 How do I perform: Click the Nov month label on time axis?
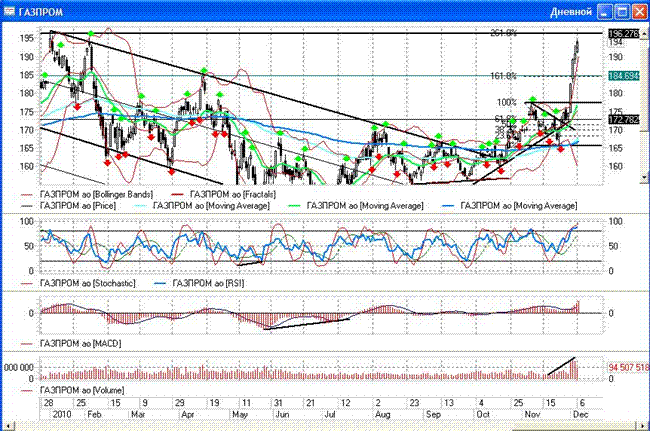click(x=532, y=414)
